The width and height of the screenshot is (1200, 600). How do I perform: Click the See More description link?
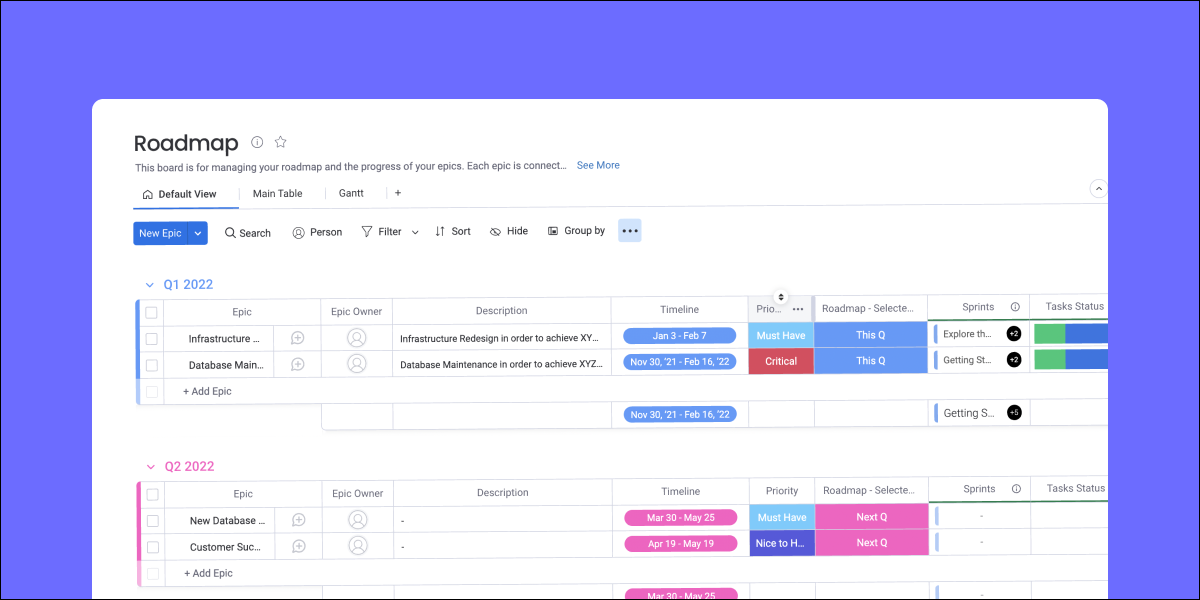click(x=598, y=165)
